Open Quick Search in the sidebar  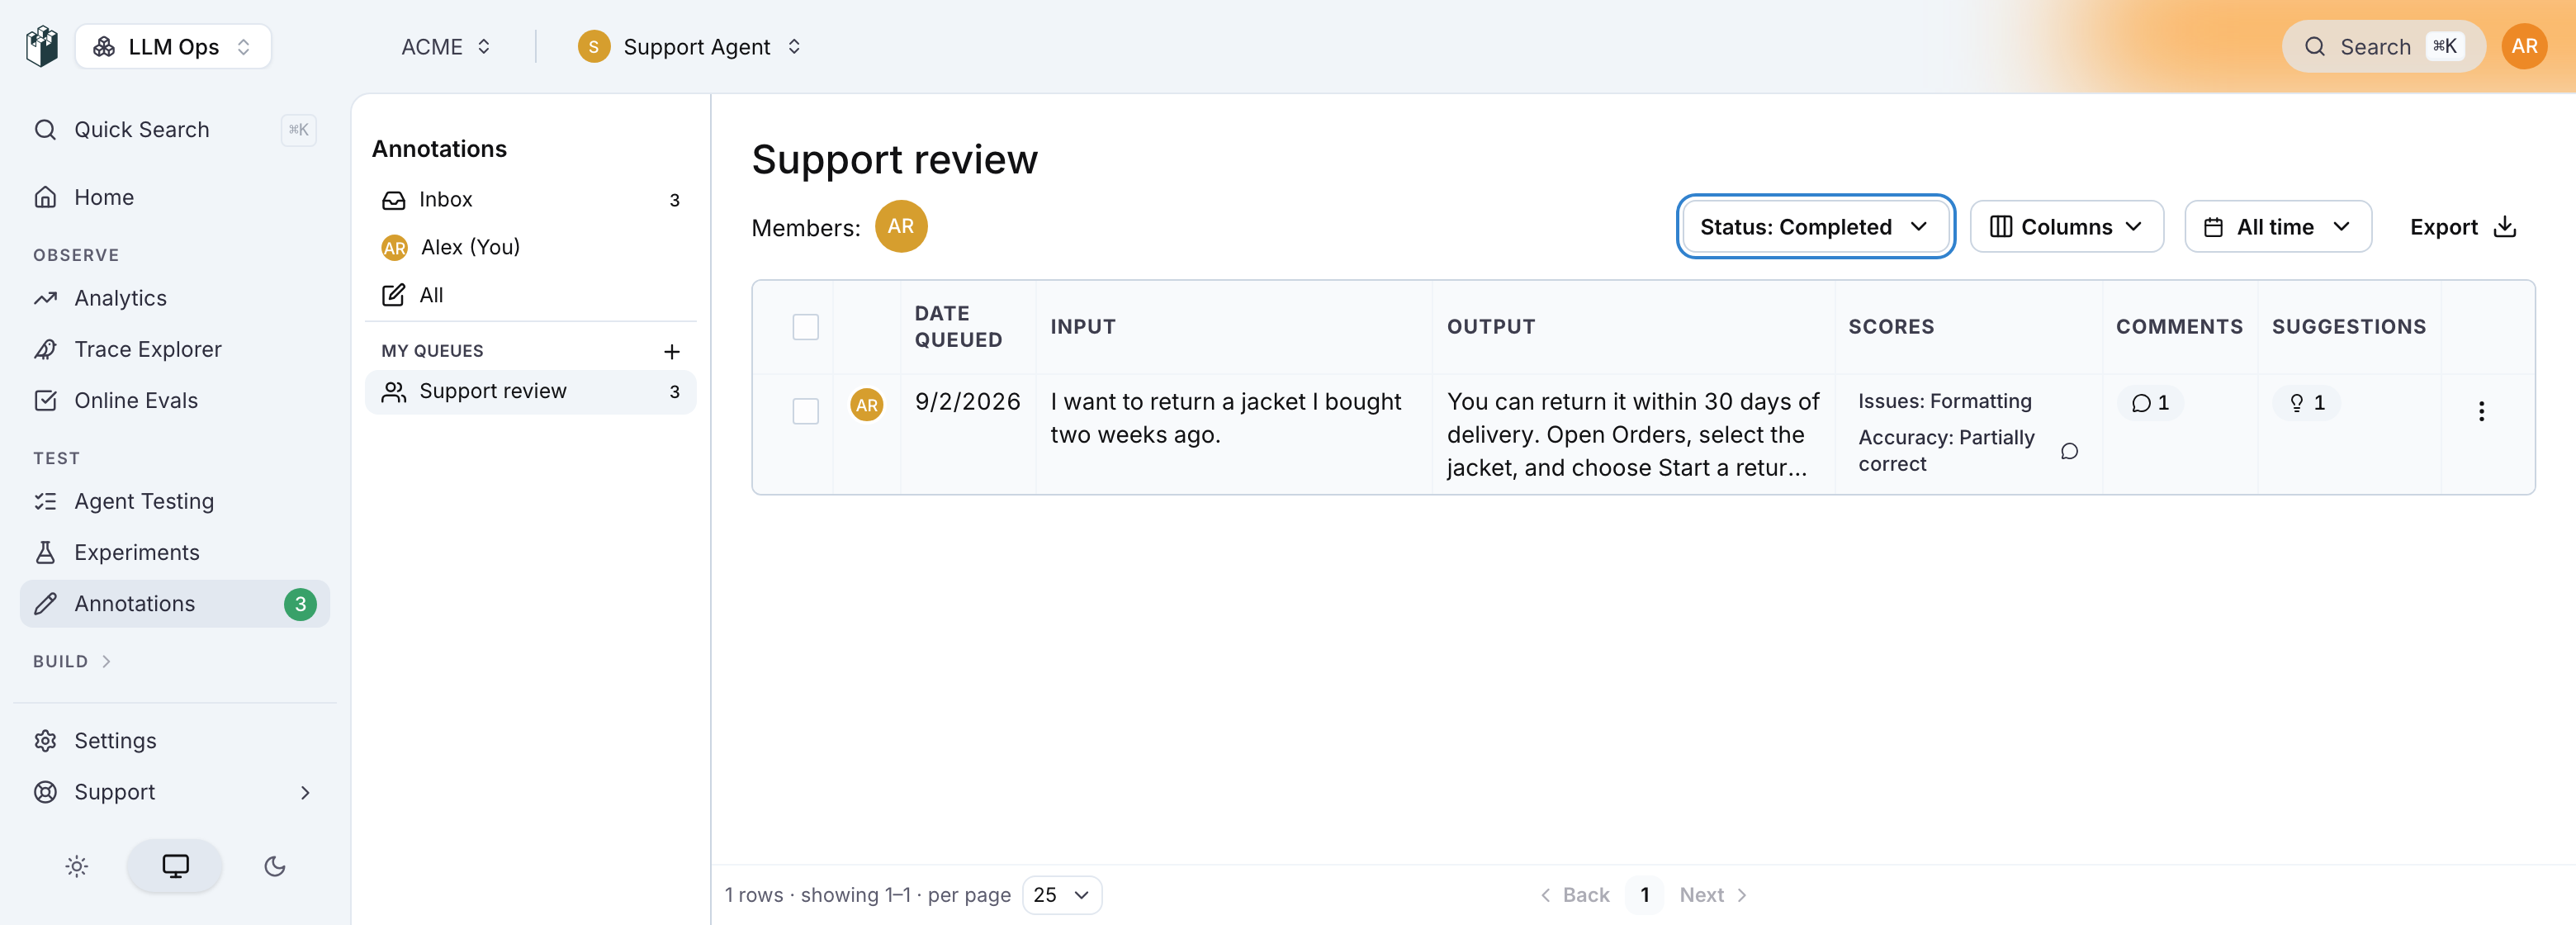(x=175, y=130)
